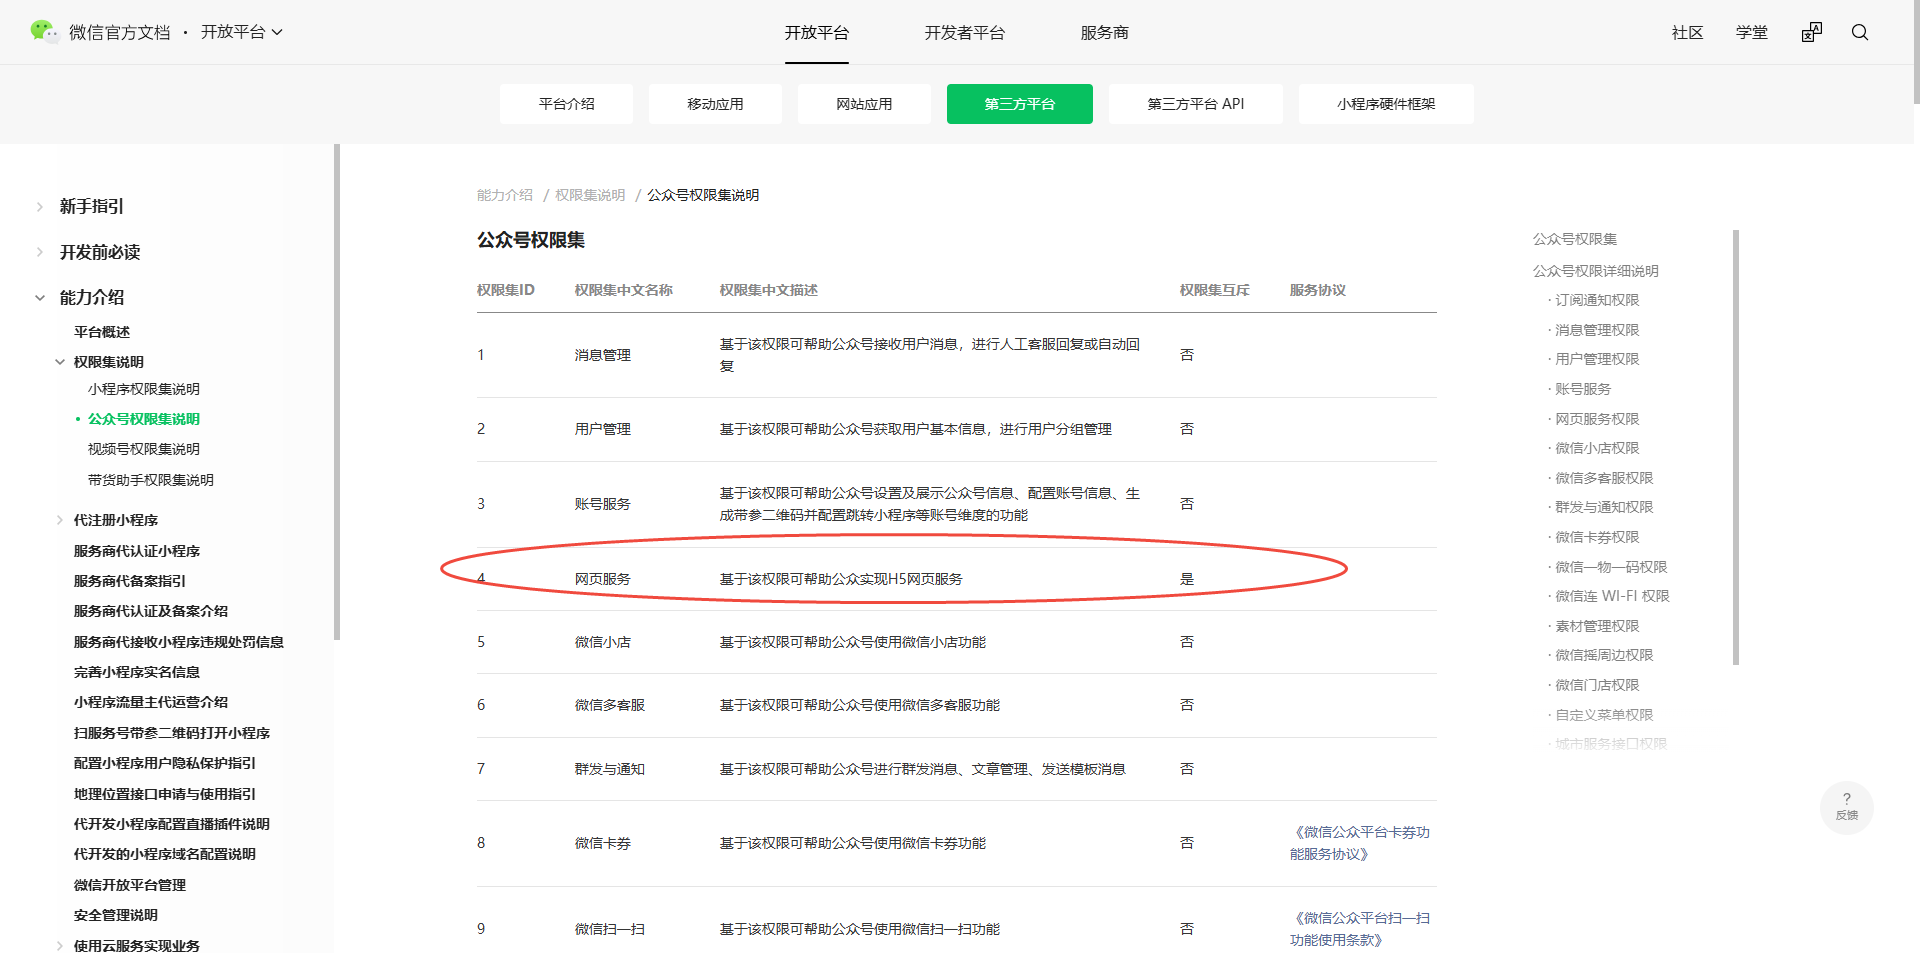Open 扫服务号带参二维码打开小程序 in sidebar
The width and height of the screenshot is (1920, 953).
[172, 733]
